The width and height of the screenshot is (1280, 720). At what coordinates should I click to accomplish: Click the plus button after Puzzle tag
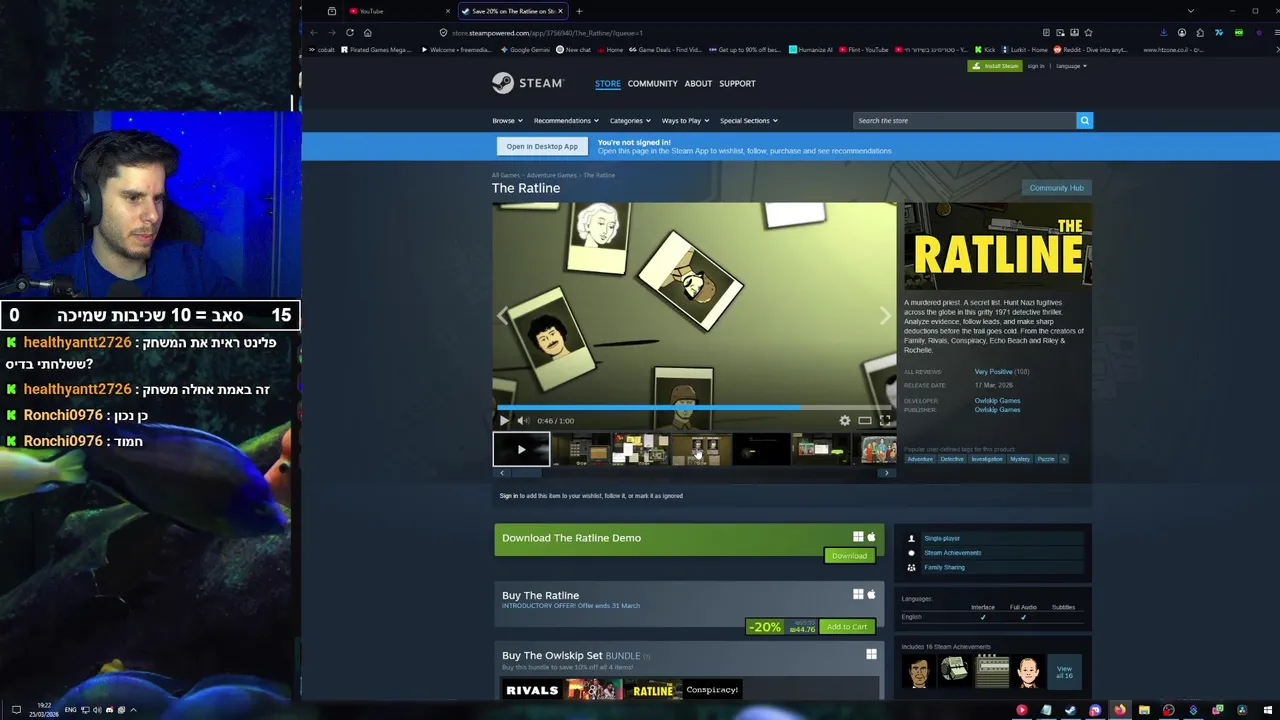tap(1063, 459)
